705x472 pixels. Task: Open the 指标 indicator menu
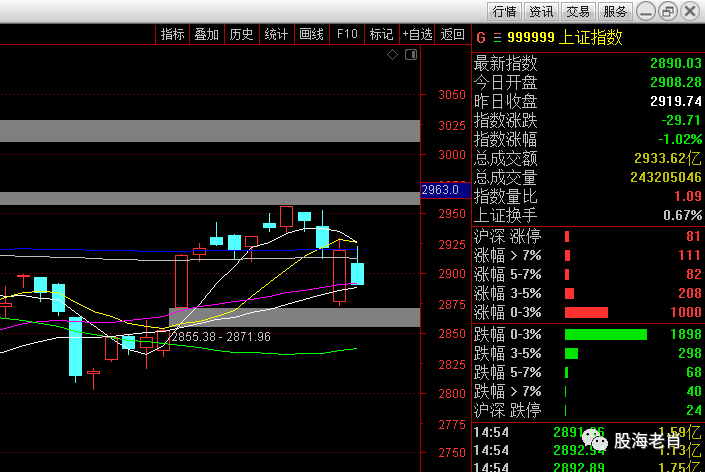point(172,34)
